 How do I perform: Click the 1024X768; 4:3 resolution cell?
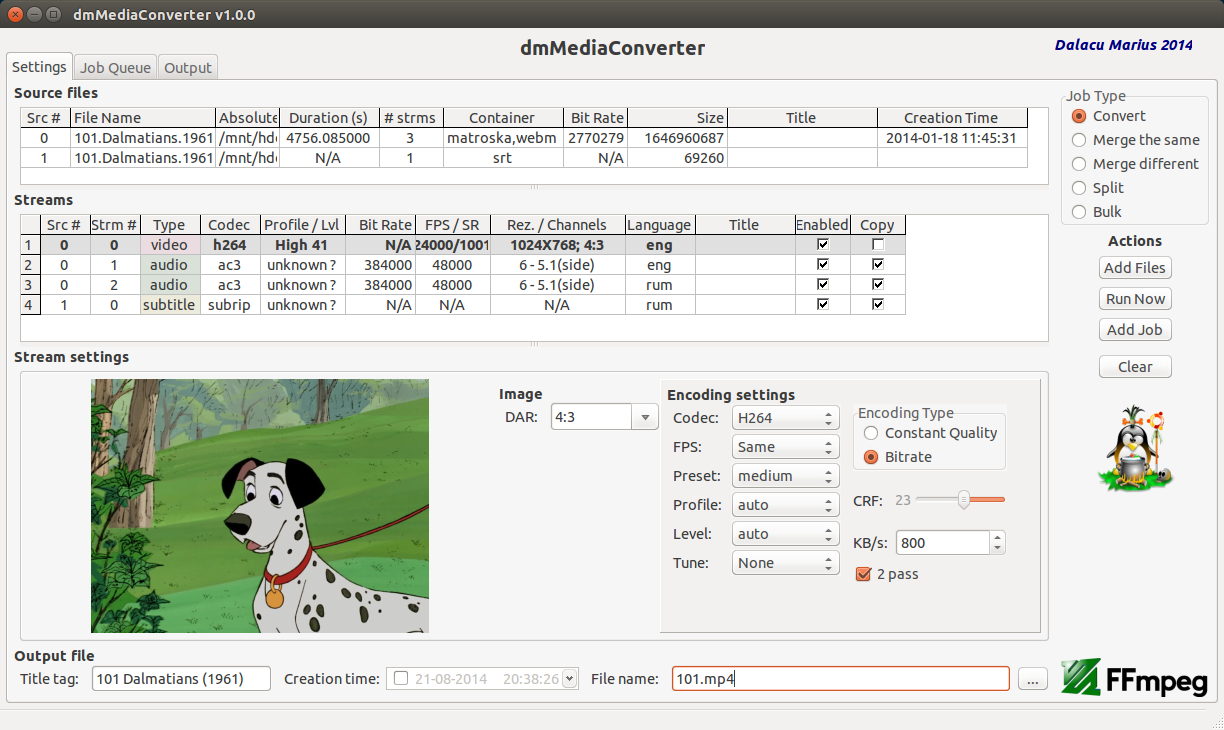[557, 245]
